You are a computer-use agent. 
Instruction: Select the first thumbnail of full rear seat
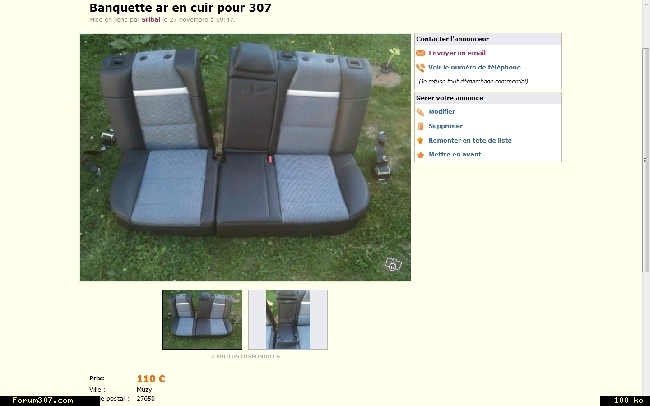(202, 320)
